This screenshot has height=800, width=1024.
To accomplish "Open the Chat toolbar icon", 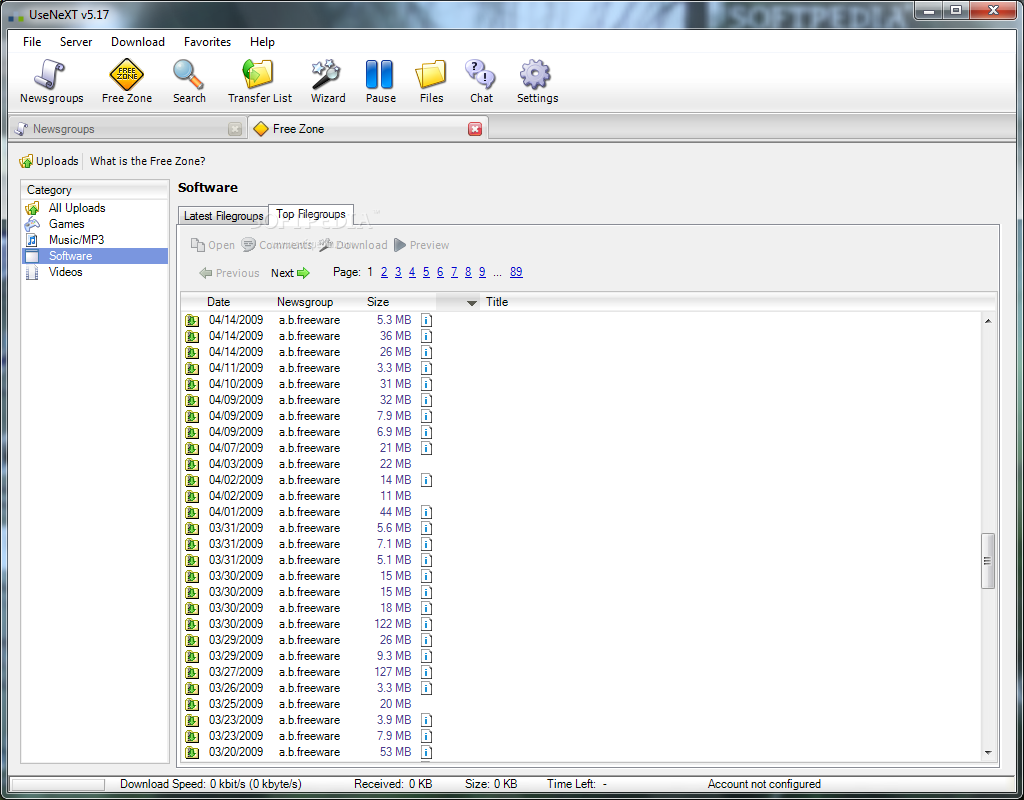I will coord(481,81).
